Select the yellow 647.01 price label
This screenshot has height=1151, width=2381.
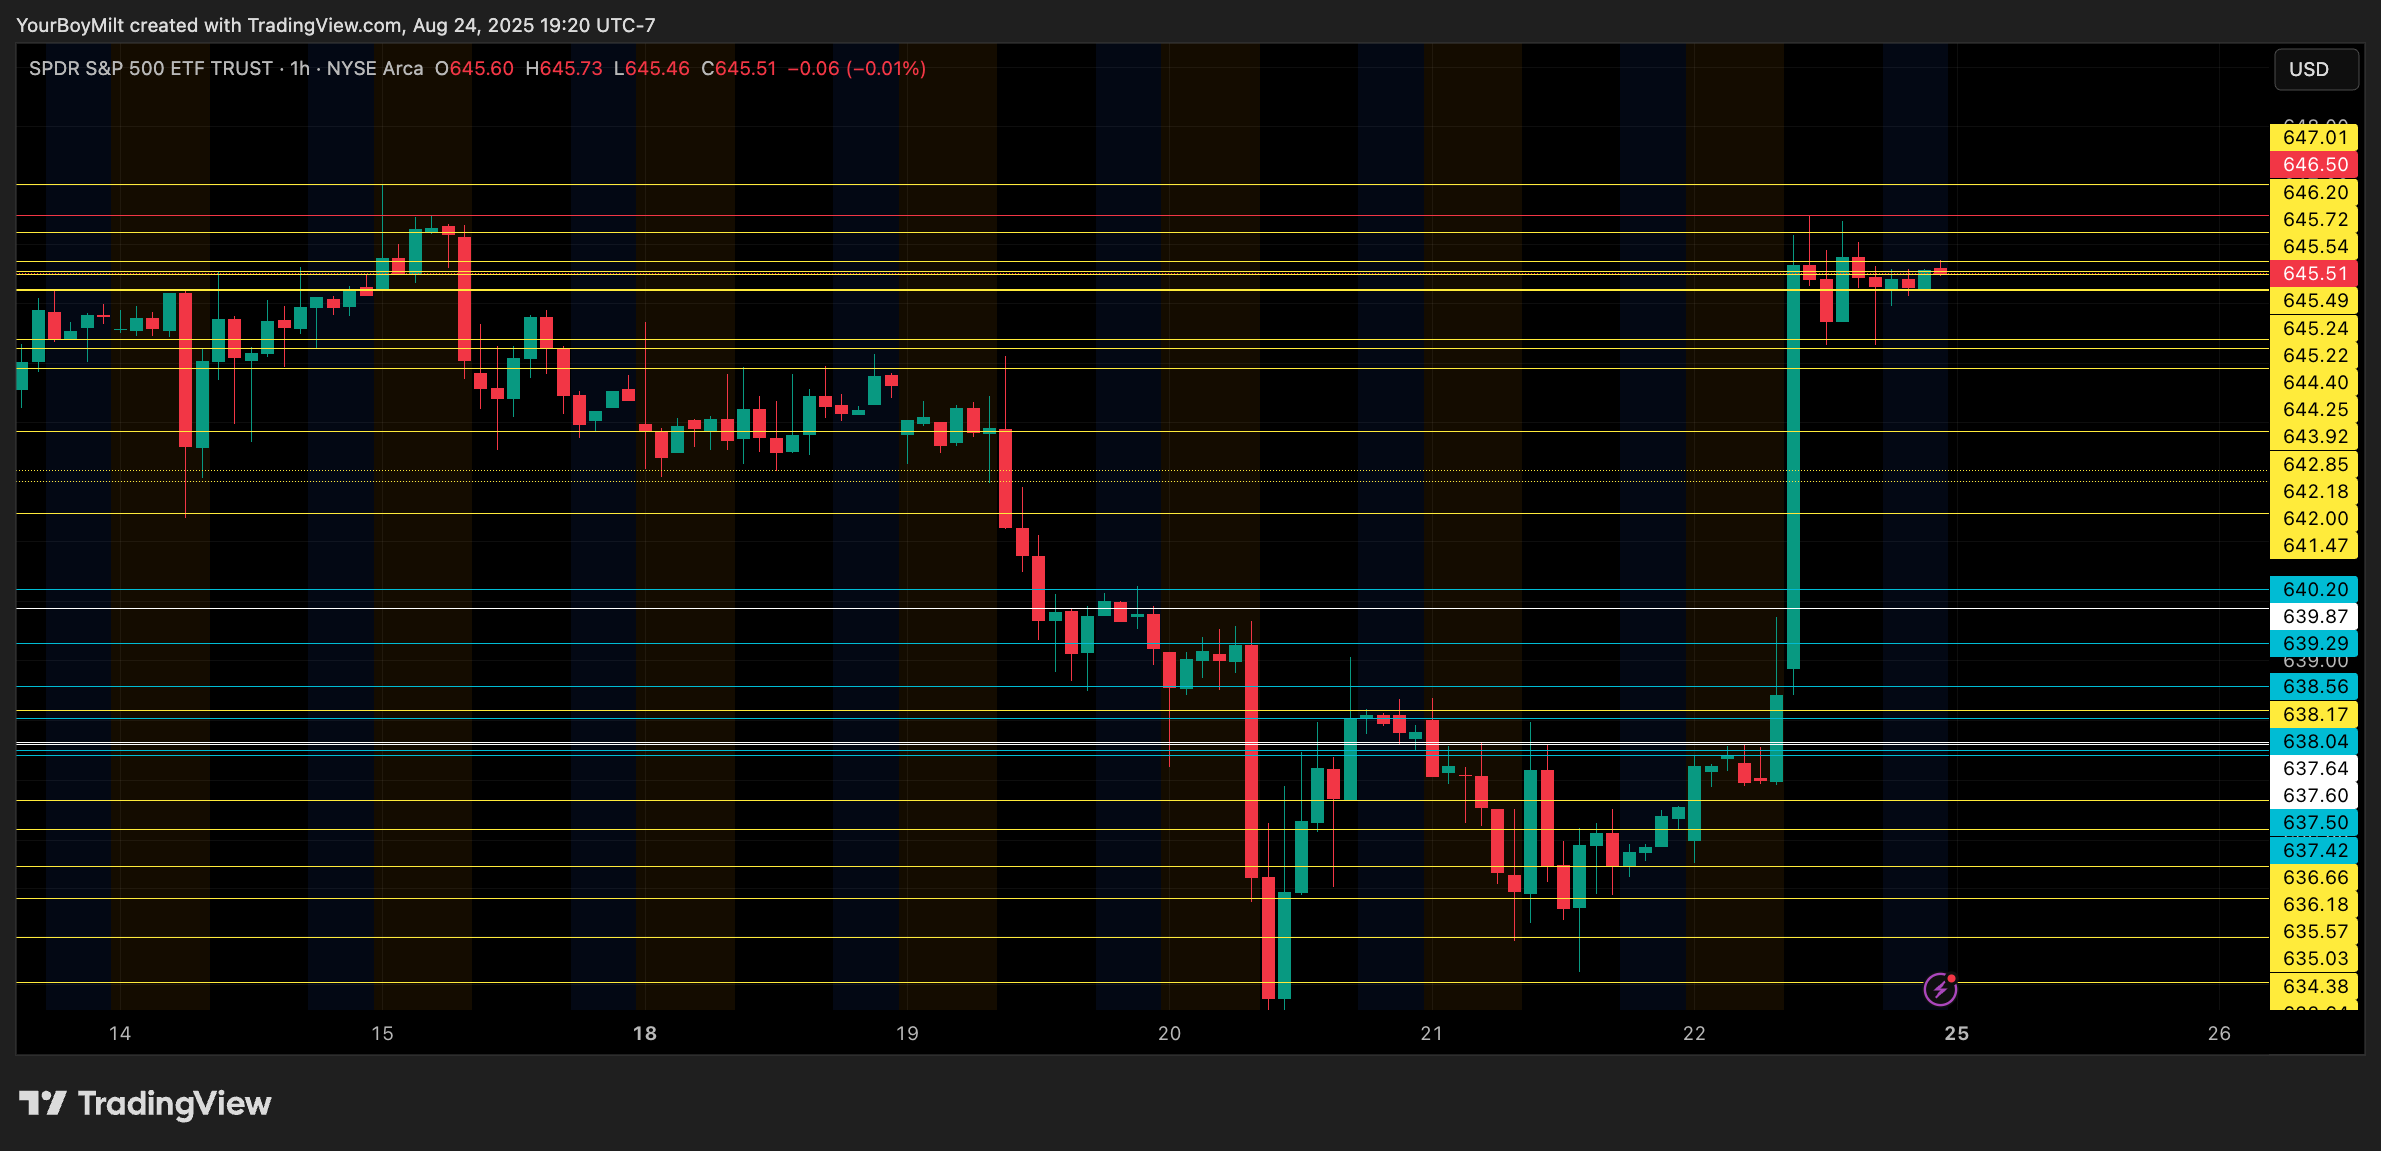point(2314,138)
